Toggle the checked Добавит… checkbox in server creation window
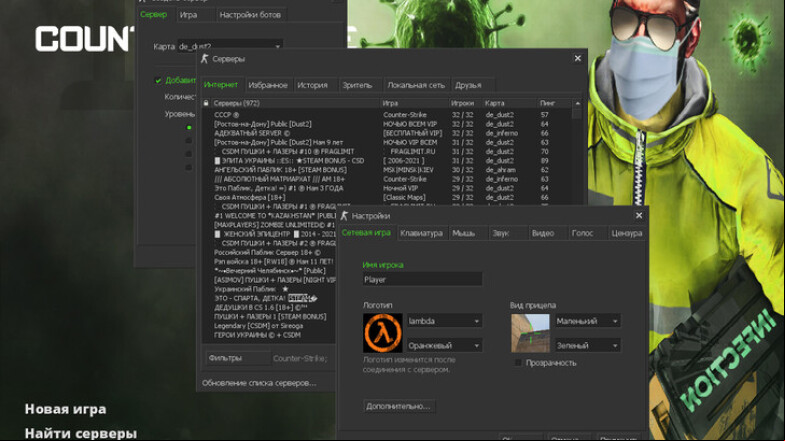785x441 pixels. [x=158, y=81]
